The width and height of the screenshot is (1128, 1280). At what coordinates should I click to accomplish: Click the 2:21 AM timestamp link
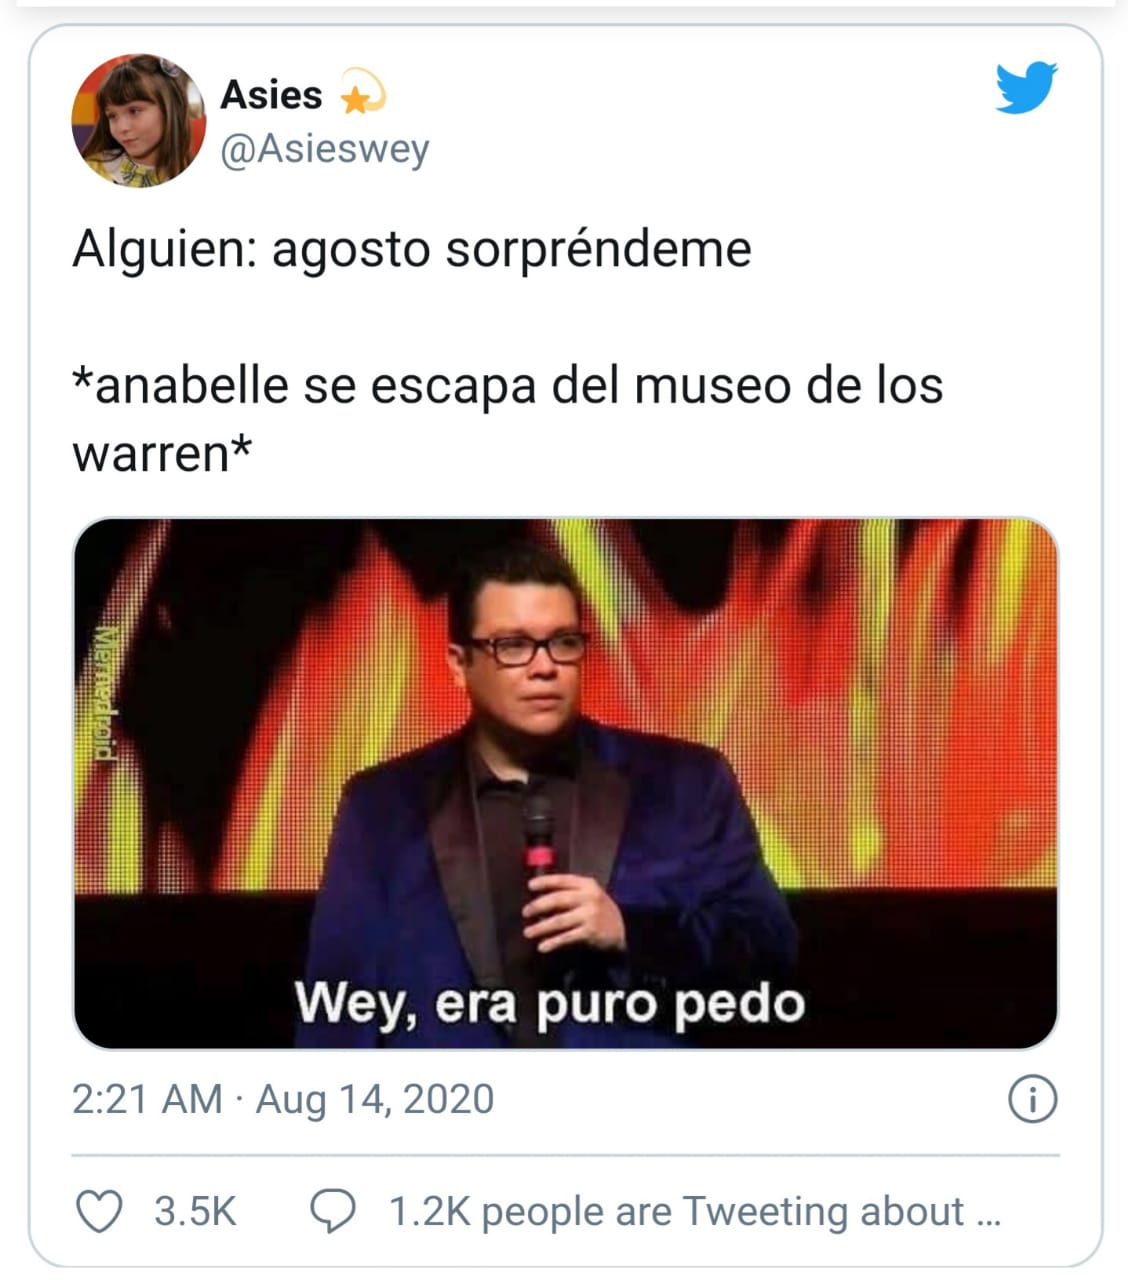[x=147, y=1099]
